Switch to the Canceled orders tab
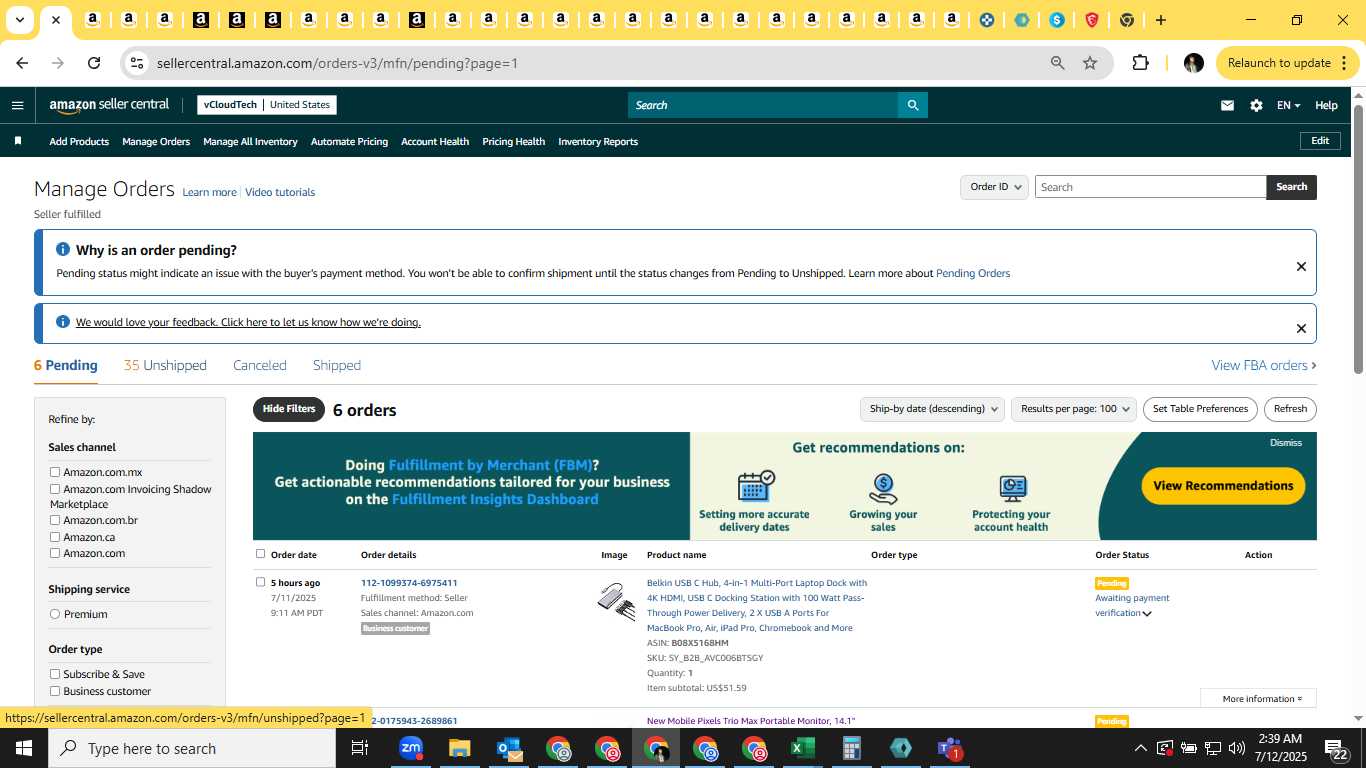1366x768 pixels. tap(260, 365)
